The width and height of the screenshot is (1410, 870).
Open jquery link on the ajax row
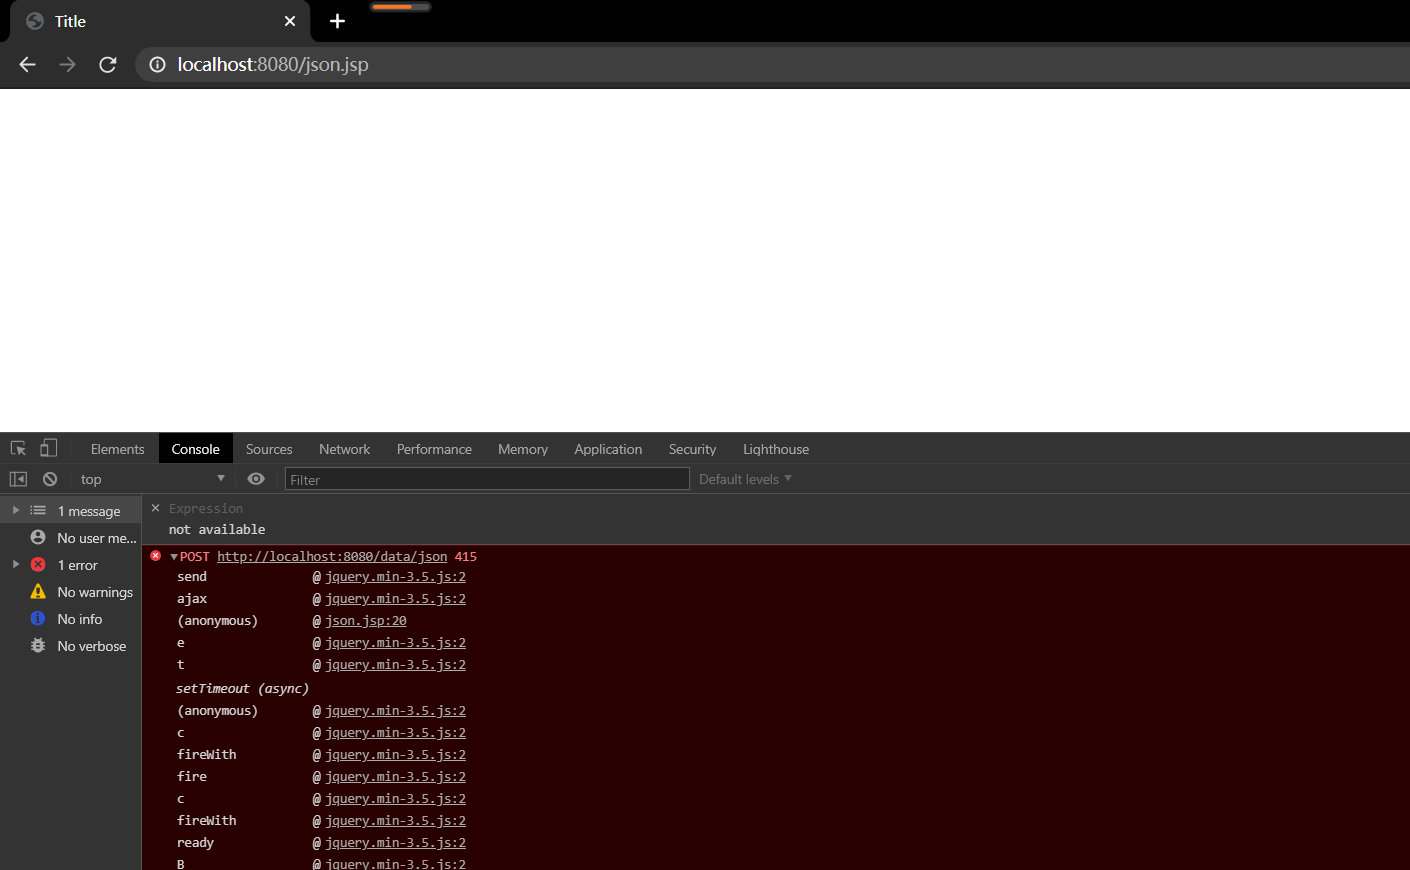tap(395, 599)
